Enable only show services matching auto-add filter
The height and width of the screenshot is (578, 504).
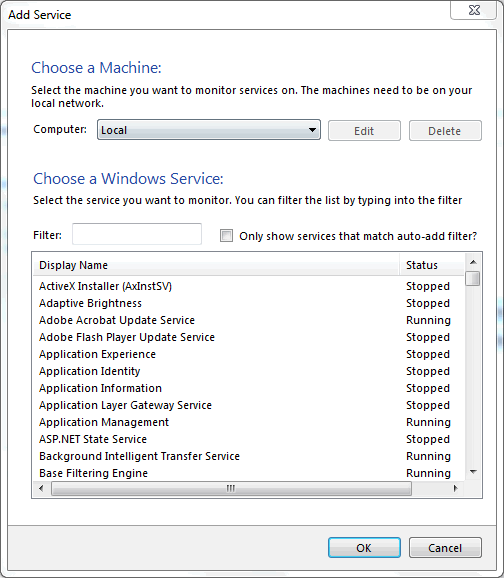[226, 236]
